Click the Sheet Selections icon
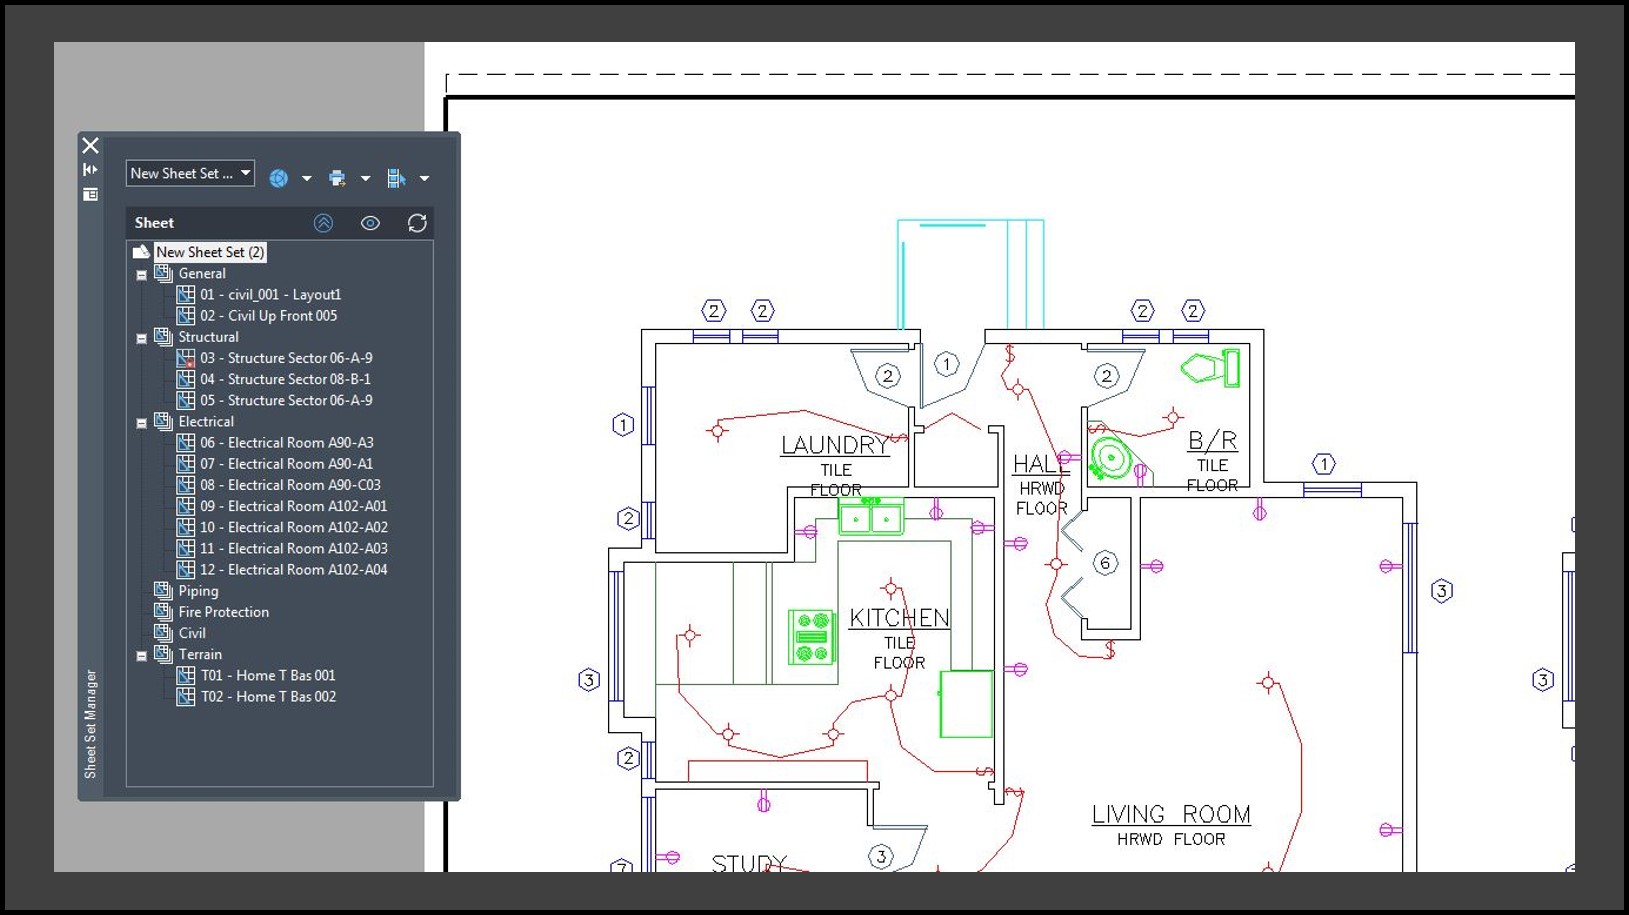The height and width of the screenshot is (915, 1629). point(396,178)
